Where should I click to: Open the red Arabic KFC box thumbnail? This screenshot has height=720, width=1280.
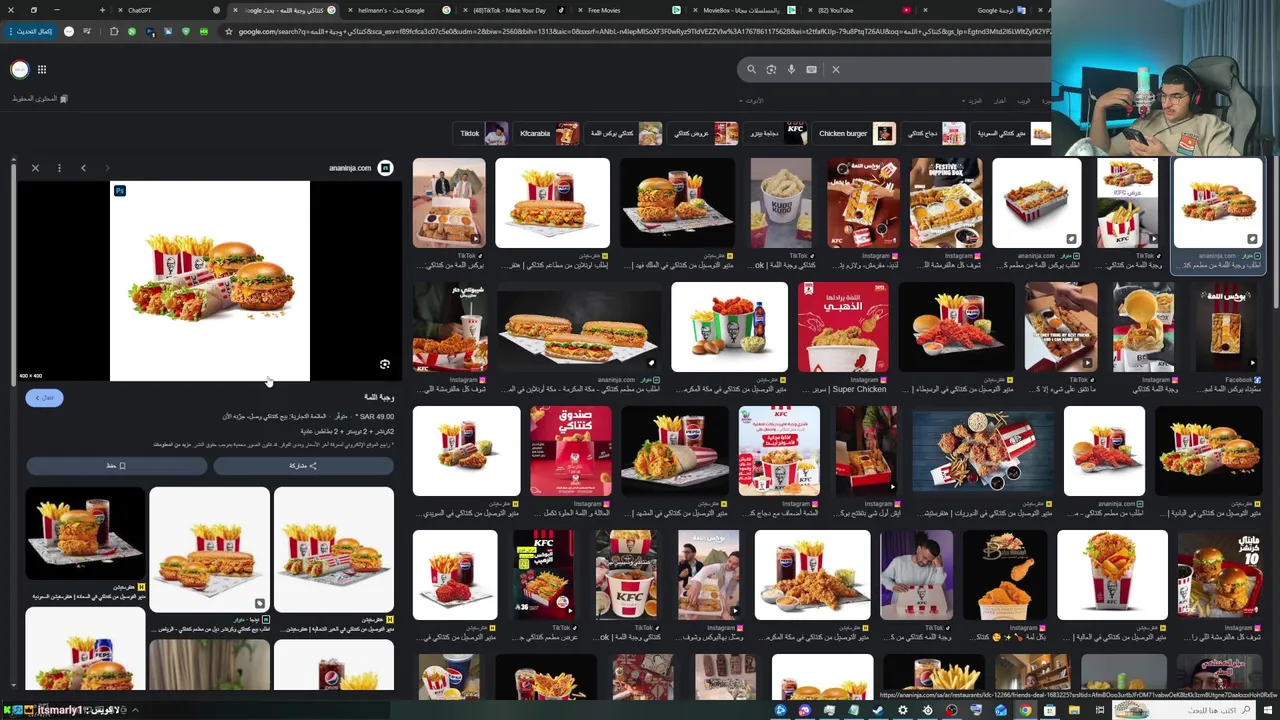click(571, 451)
